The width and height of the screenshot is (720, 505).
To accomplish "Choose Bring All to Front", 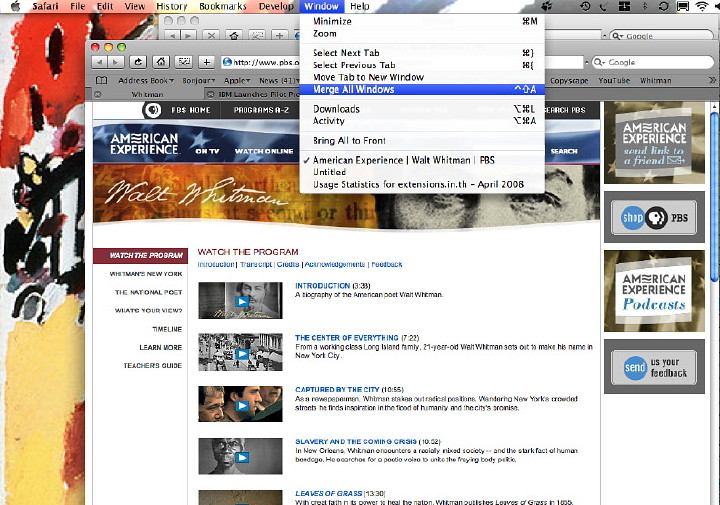I will [422, 140].
